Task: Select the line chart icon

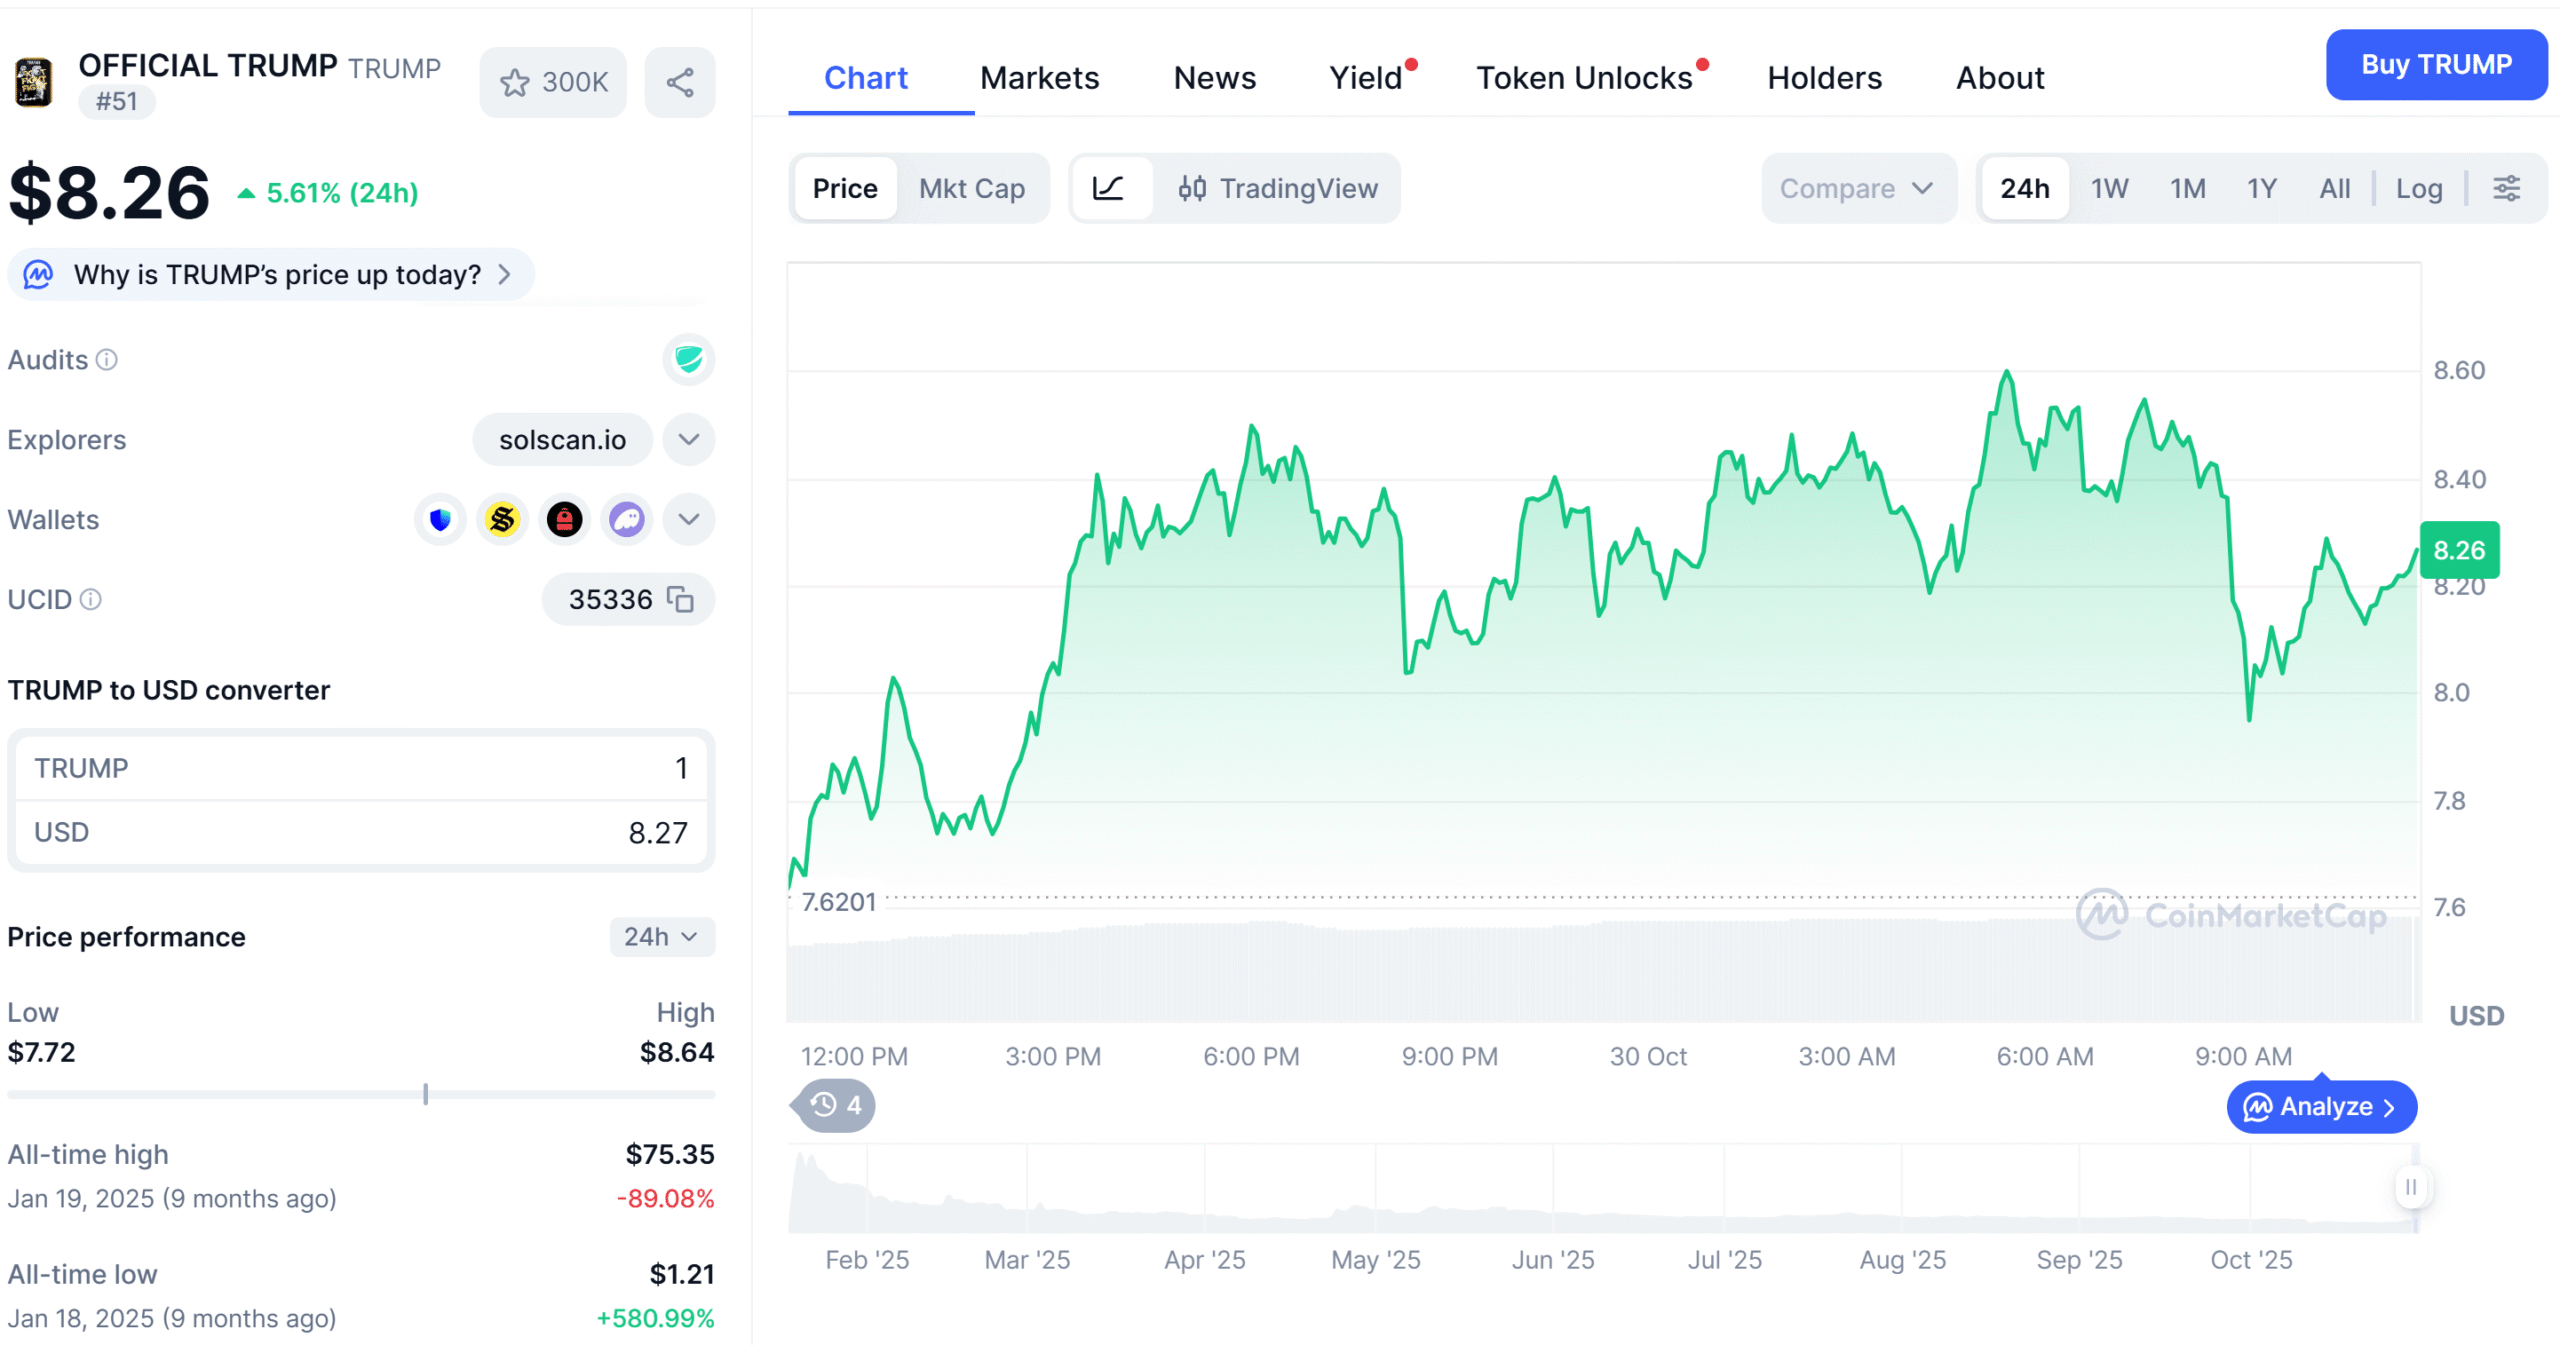Action: click(1112, 188)
